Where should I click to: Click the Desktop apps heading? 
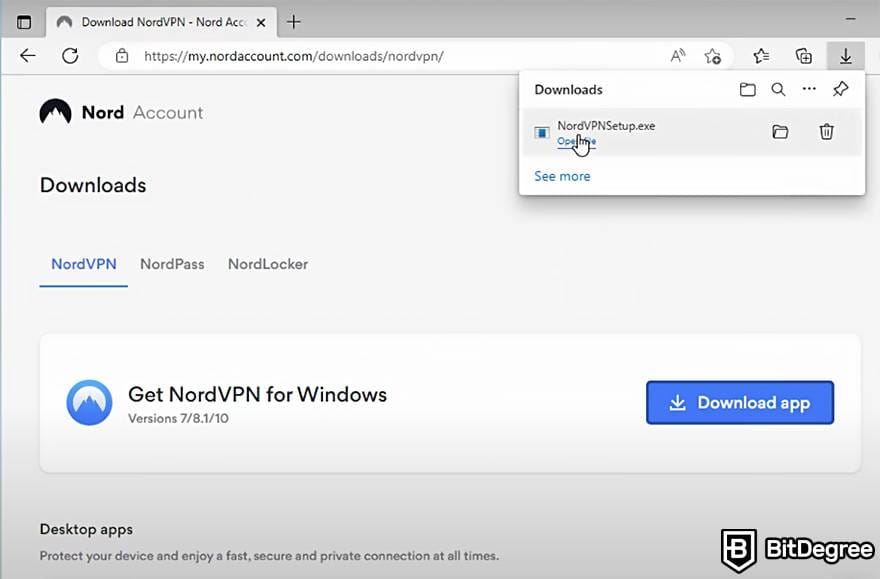click(x=86, y=529)
